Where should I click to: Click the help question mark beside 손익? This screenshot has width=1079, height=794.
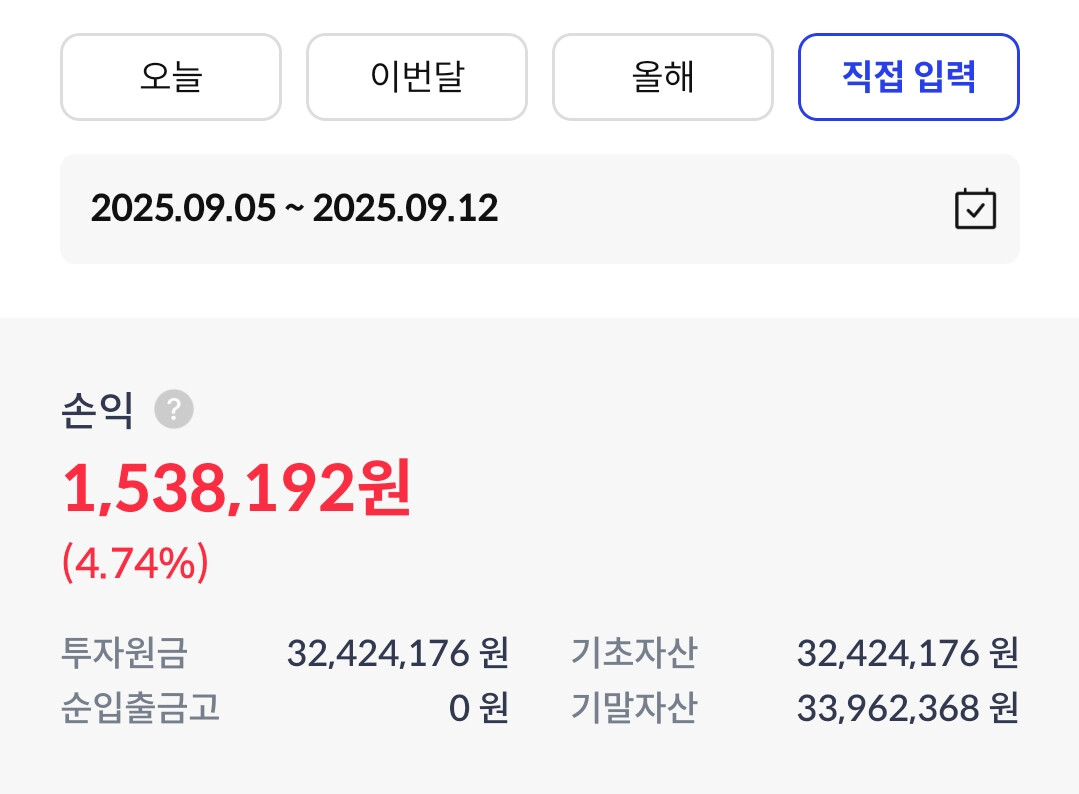(x=174, y=410)
